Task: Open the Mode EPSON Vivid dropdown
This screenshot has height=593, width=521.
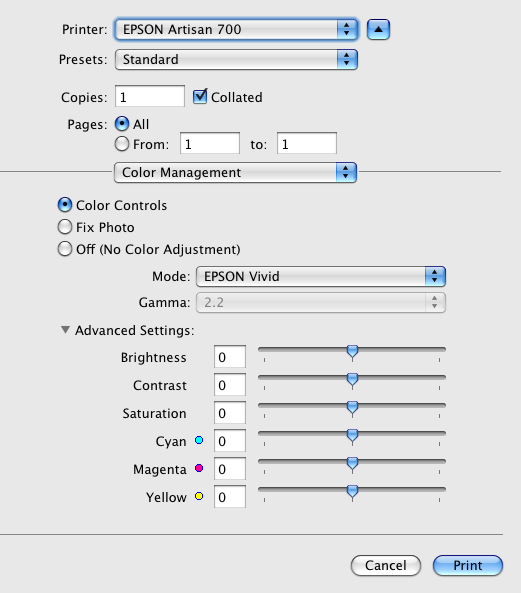Action: (321, 276)
